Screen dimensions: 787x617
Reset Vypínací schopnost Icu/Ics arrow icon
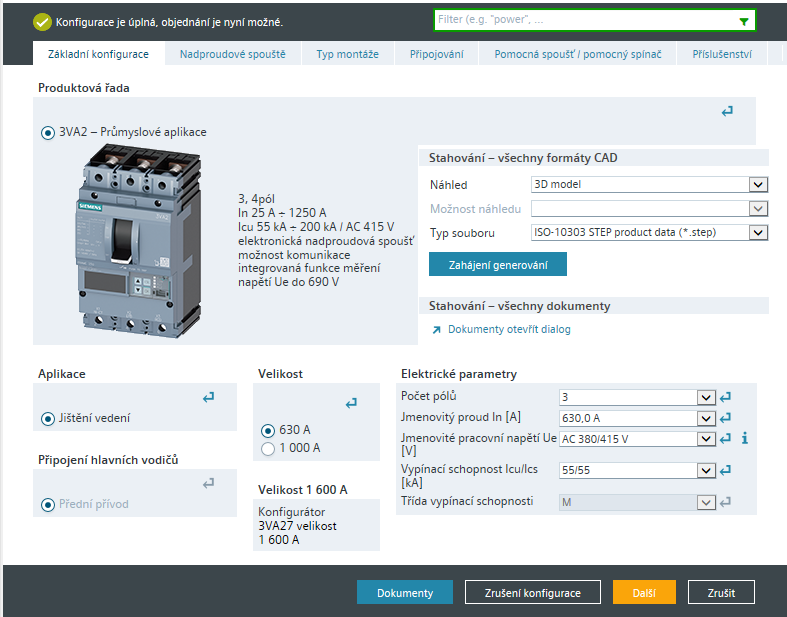click(x=725, y=470)
